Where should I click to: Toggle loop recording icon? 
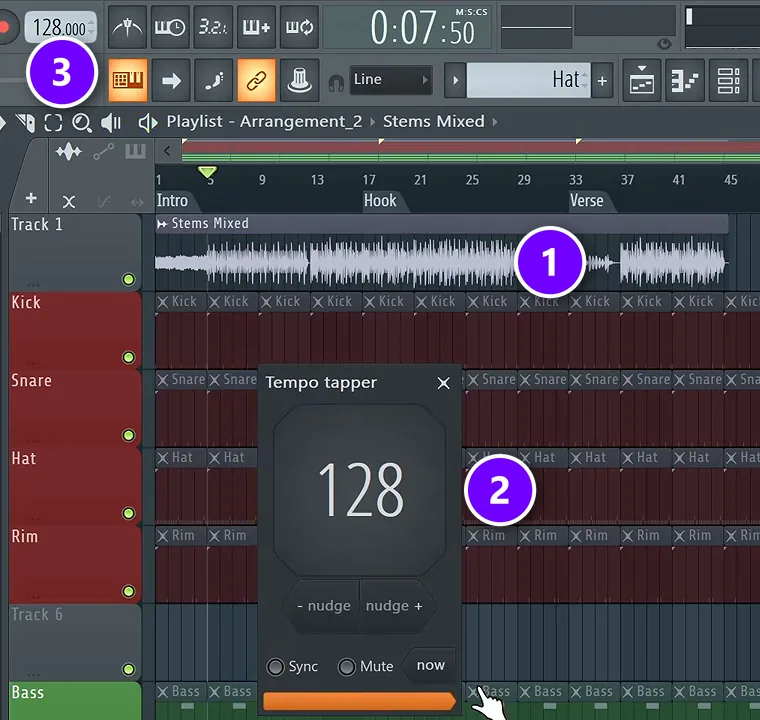pos(299,27)
